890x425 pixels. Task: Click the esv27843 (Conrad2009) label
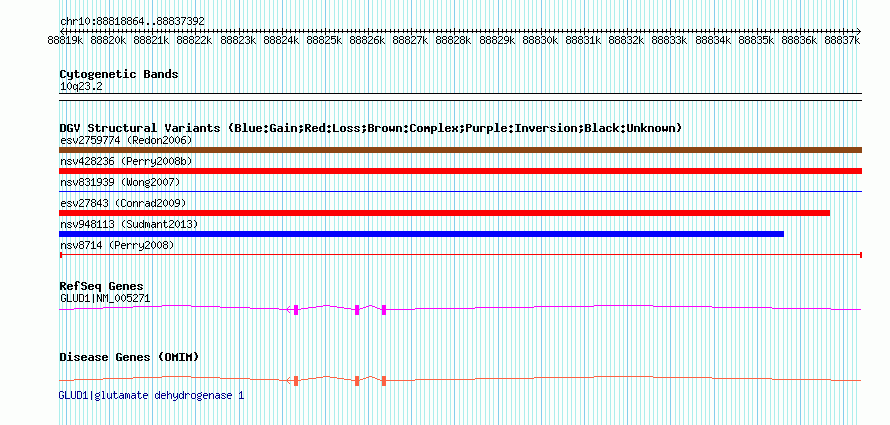tap(123, 203)
